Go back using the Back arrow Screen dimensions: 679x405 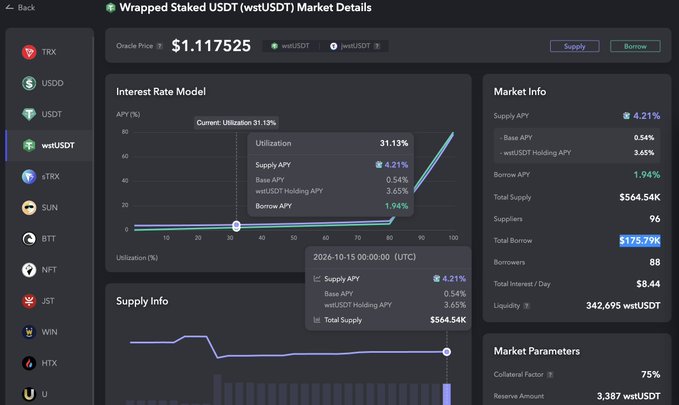[x=9, y=7]
